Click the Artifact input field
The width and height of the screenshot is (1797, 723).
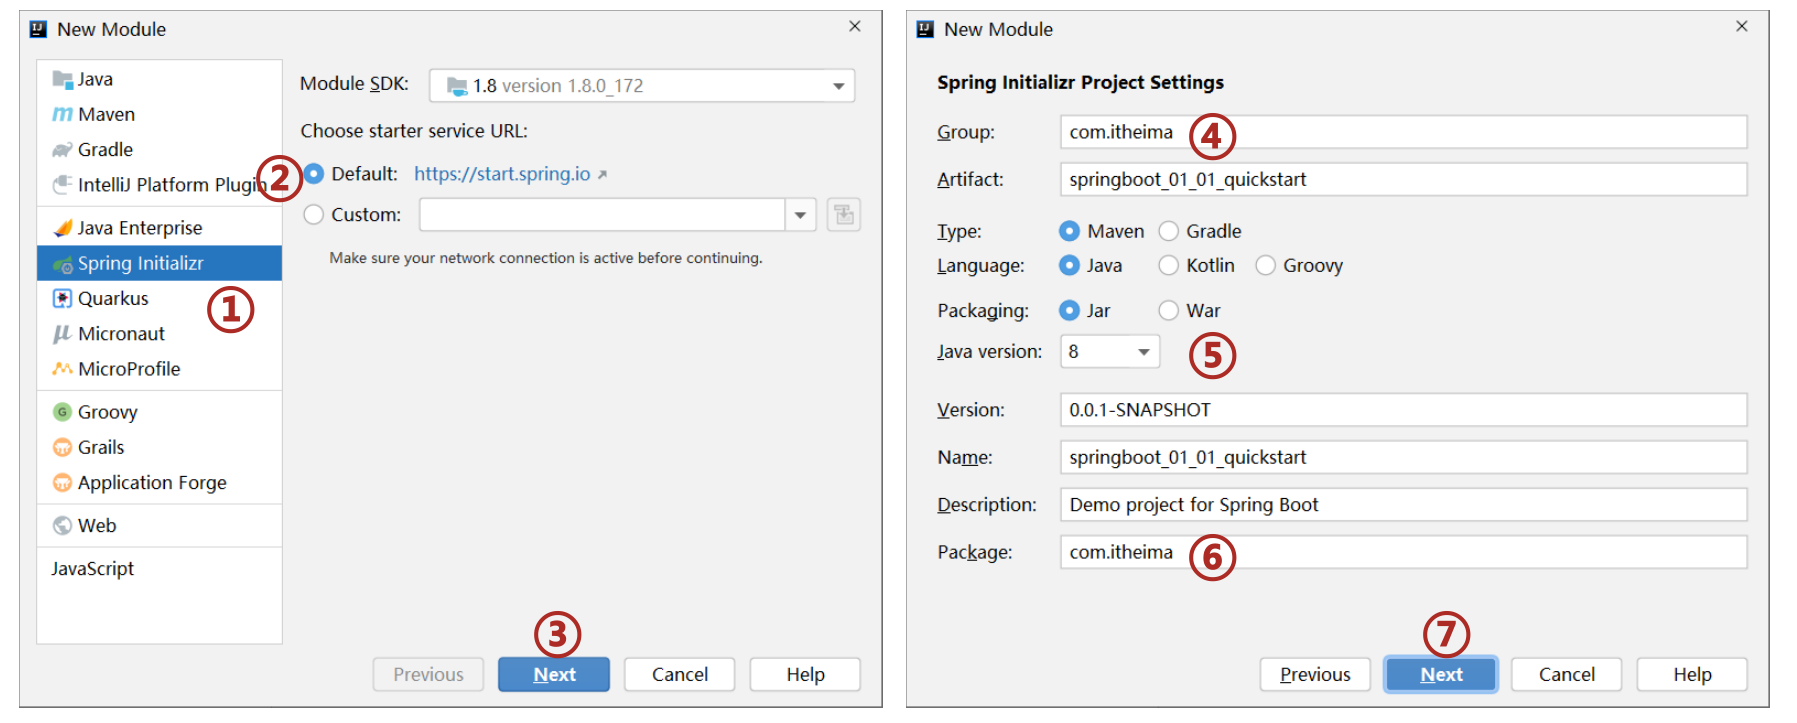[x=1404, y=180]
